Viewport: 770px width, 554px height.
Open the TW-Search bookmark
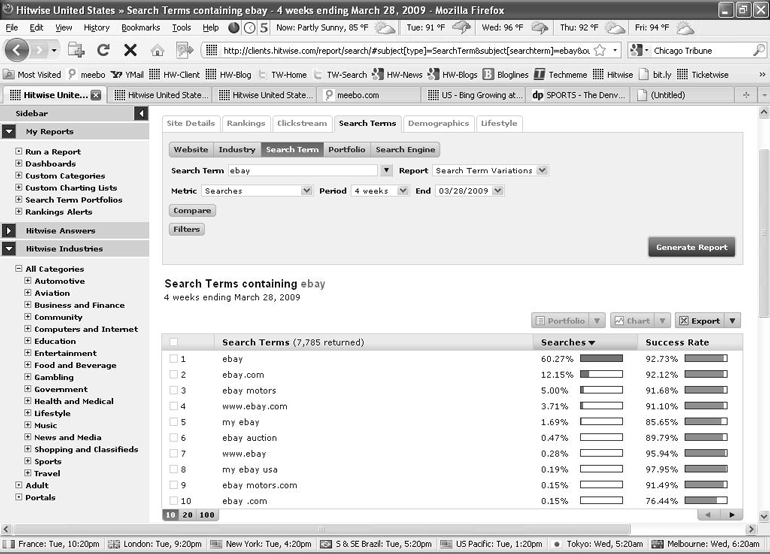point(340,75)
